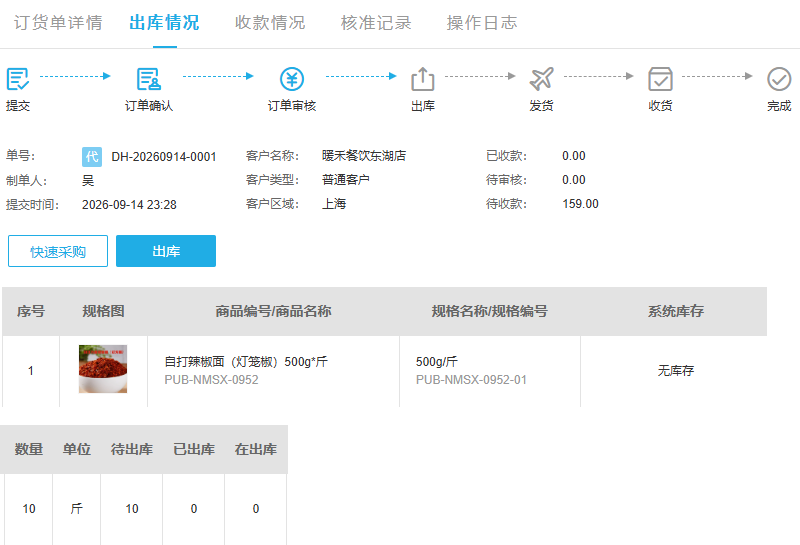Click the 已出库 column header

coord(193,450)
